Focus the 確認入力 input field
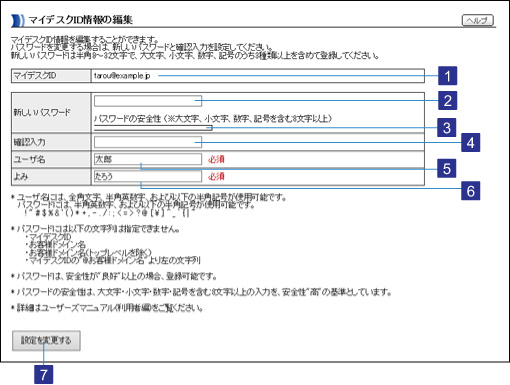Screen dimensions: 510x385 [148, 142]
